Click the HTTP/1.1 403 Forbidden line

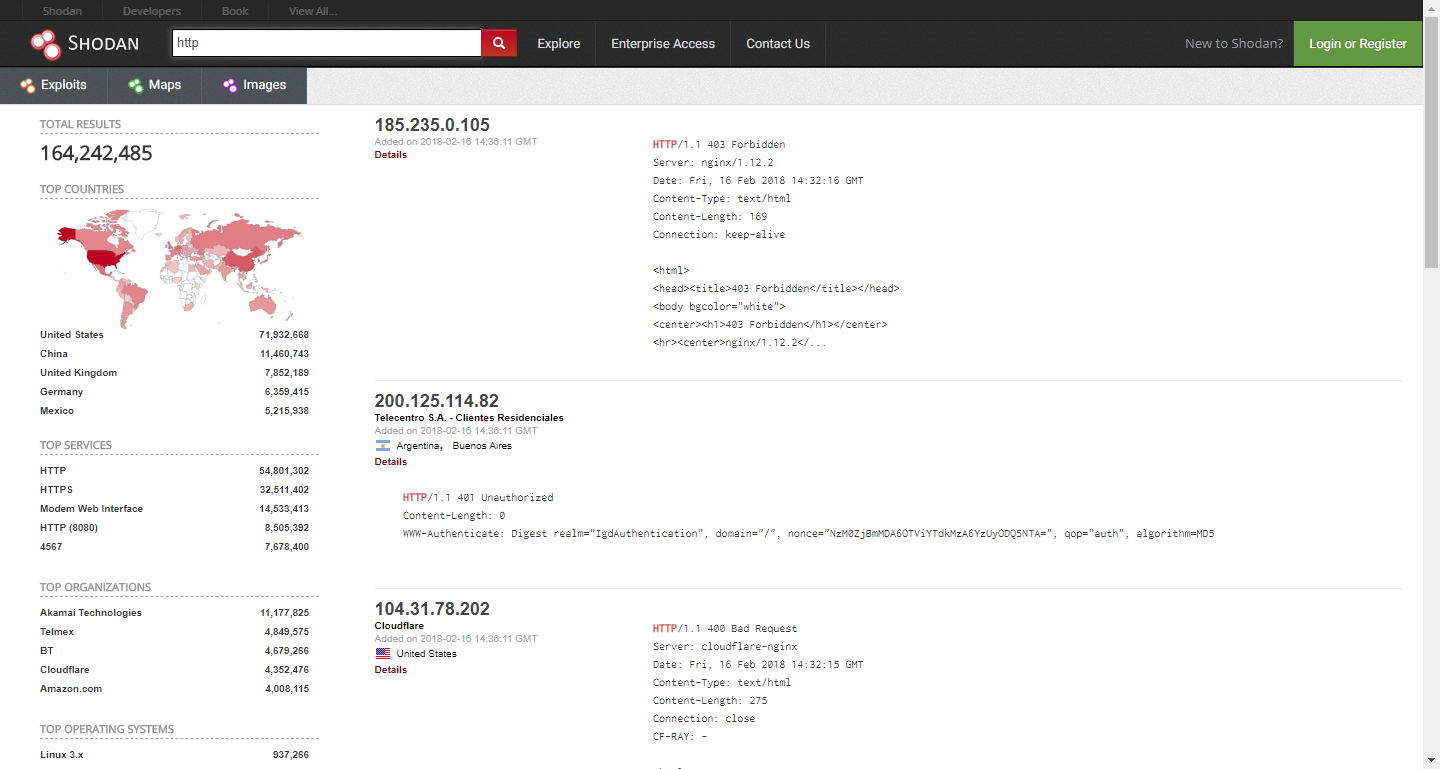pyautogui.click(x=719, y=145)
